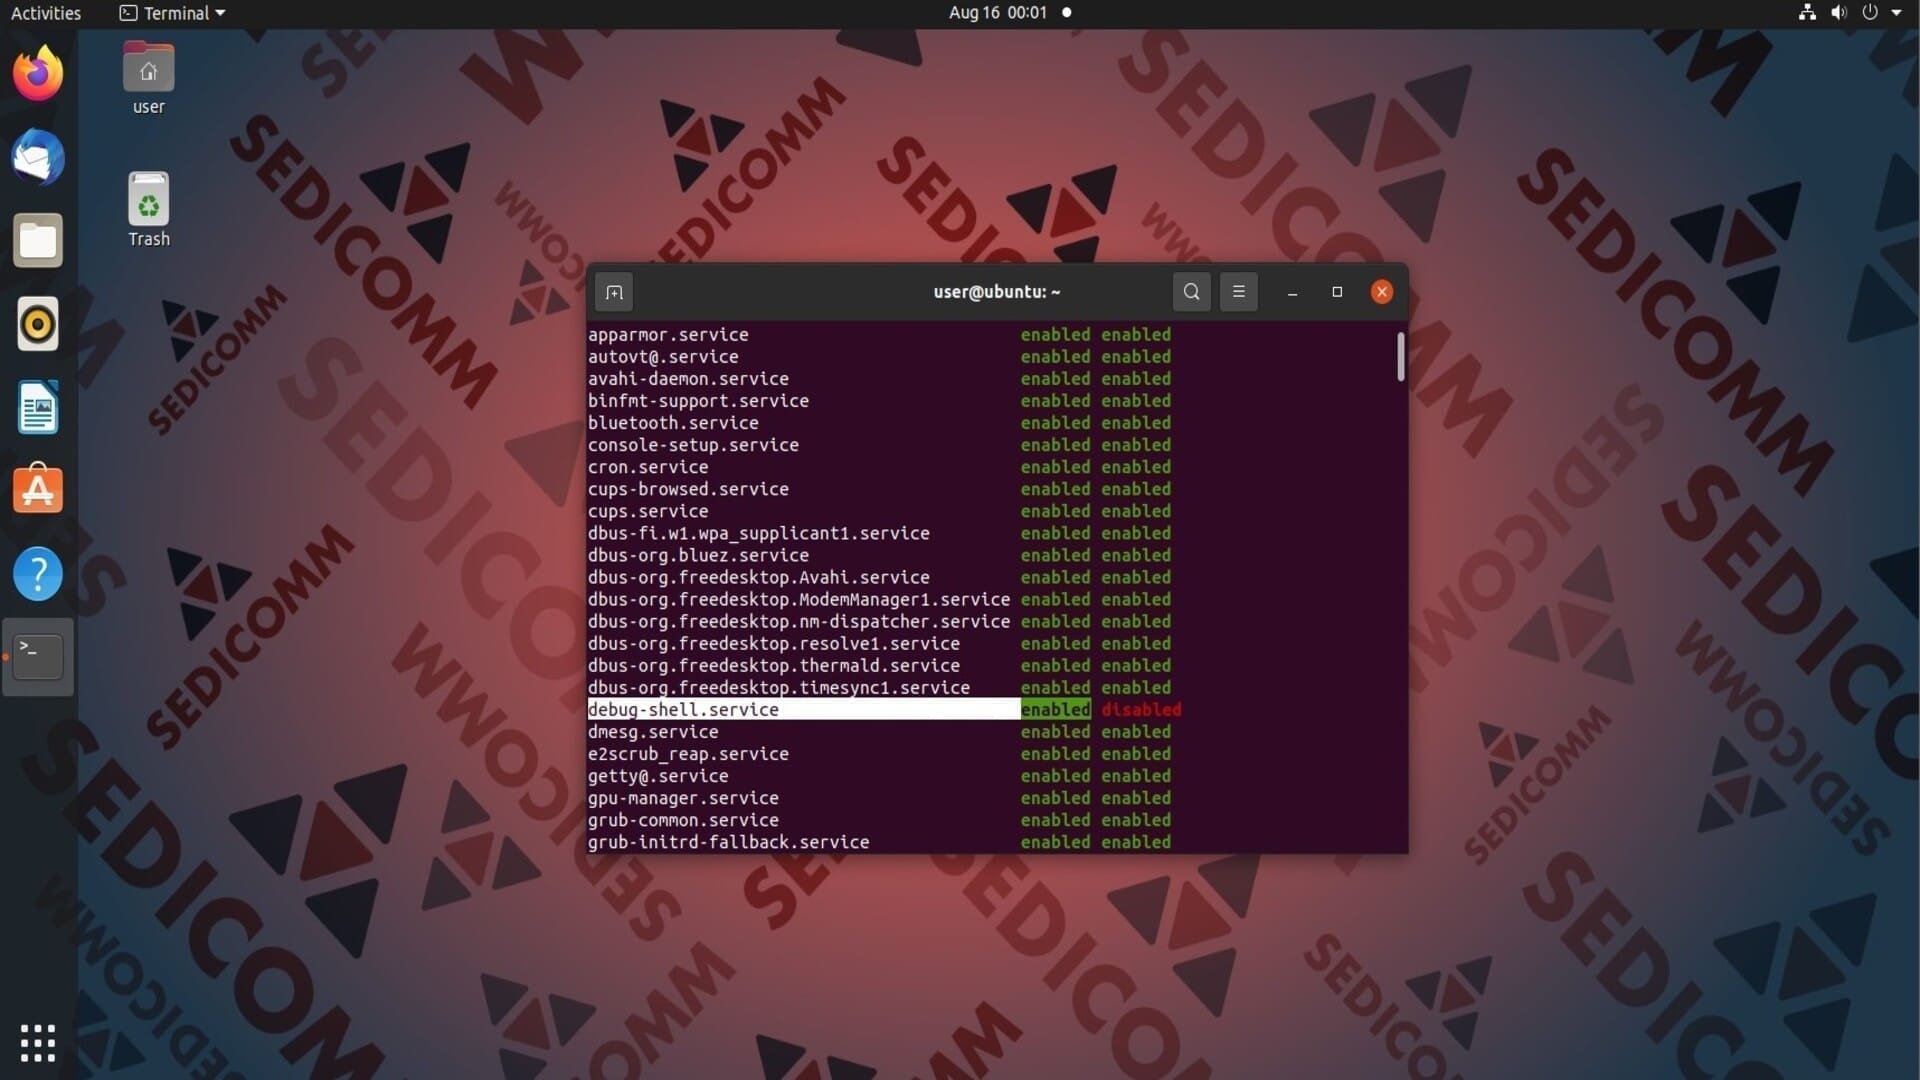Click binfmt-support.service entry
Viewport: 1920px width, 1080px height.
click(x=698, y=400)
